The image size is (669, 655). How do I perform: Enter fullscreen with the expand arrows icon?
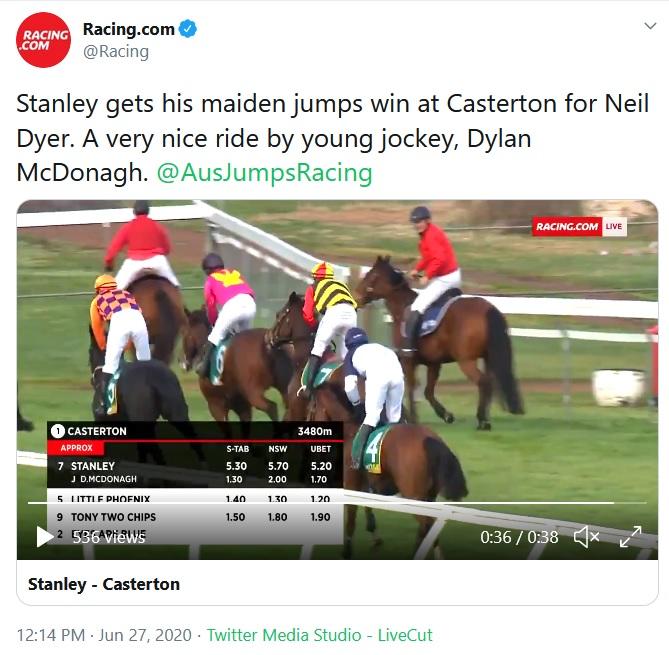click(631, 537)
